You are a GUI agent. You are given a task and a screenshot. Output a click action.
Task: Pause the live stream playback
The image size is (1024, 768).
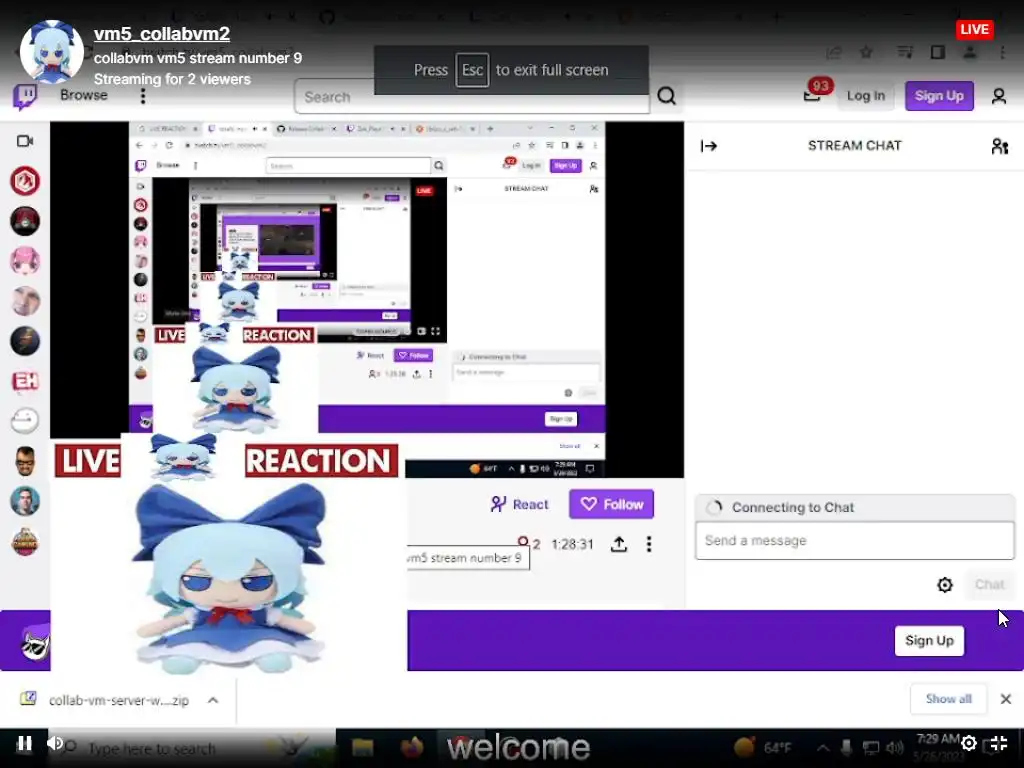point(24,743)
